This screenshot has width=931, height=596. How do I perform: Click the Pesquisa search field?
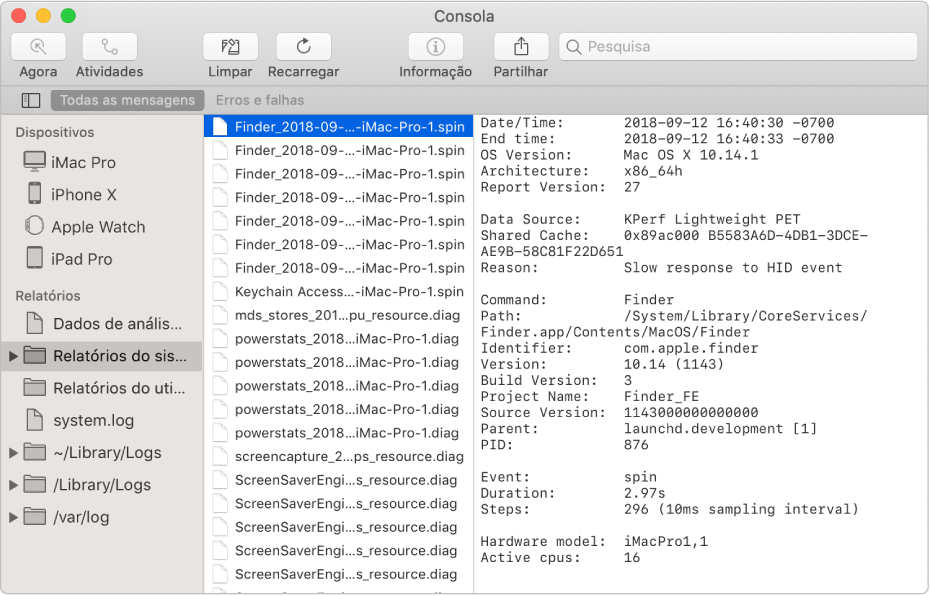pos(738,46)
